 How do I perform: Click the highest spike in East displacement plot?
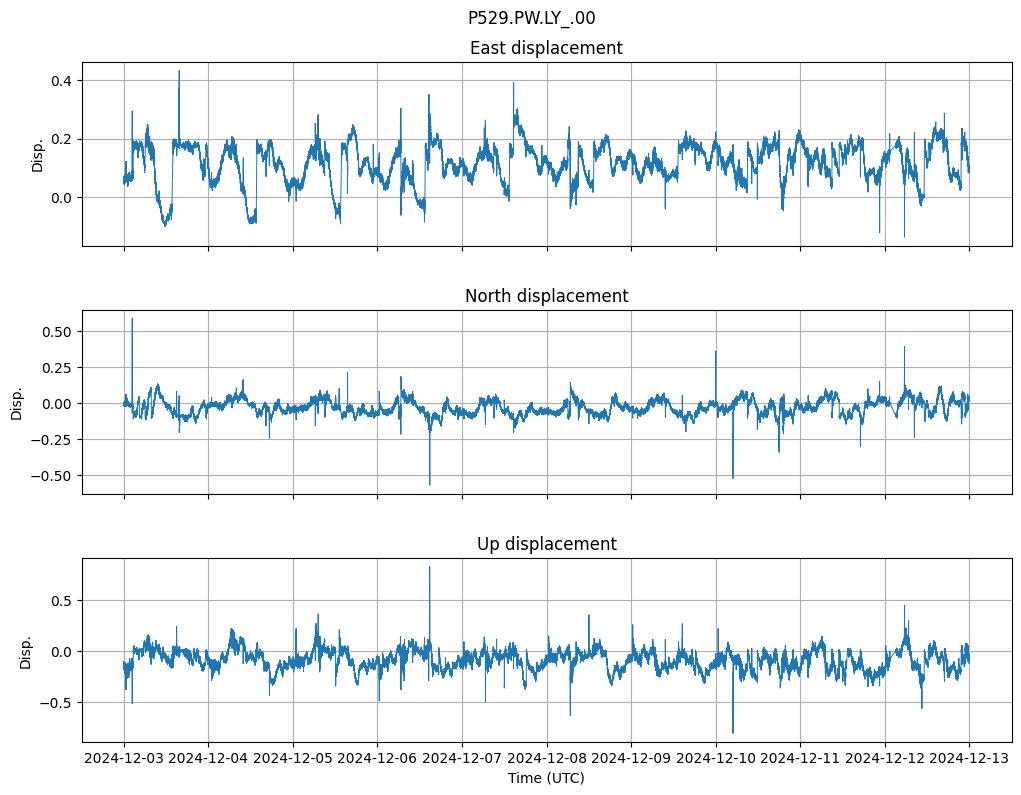click(x=179, y=72)
